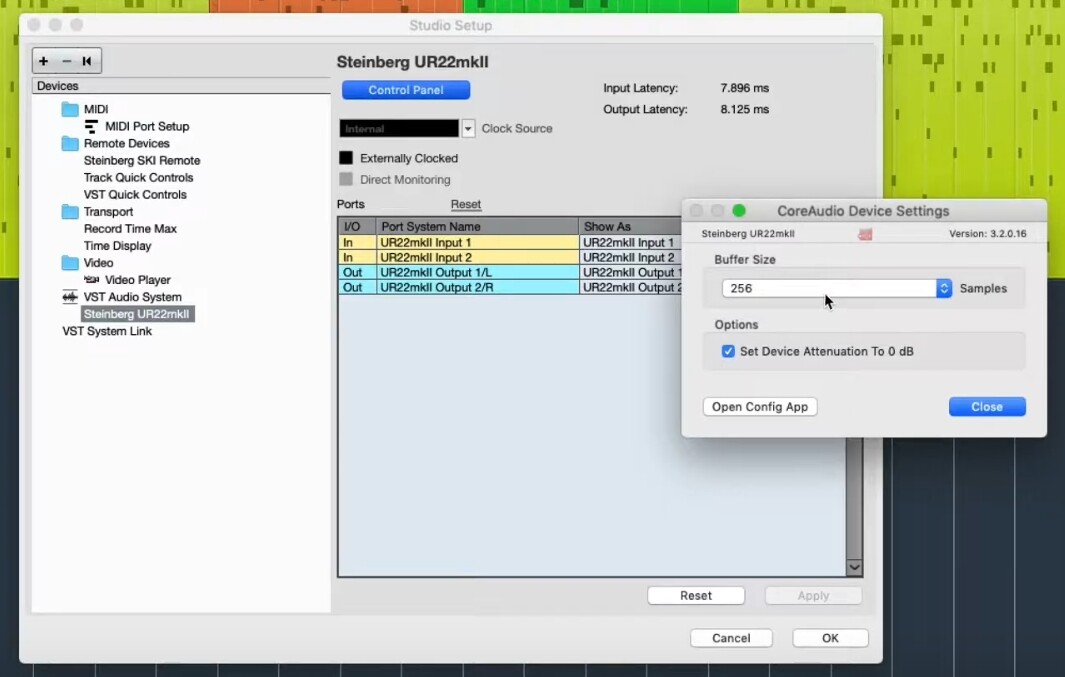Click the Show As column header
This screenshot has width=1065, height=677.
630,226
